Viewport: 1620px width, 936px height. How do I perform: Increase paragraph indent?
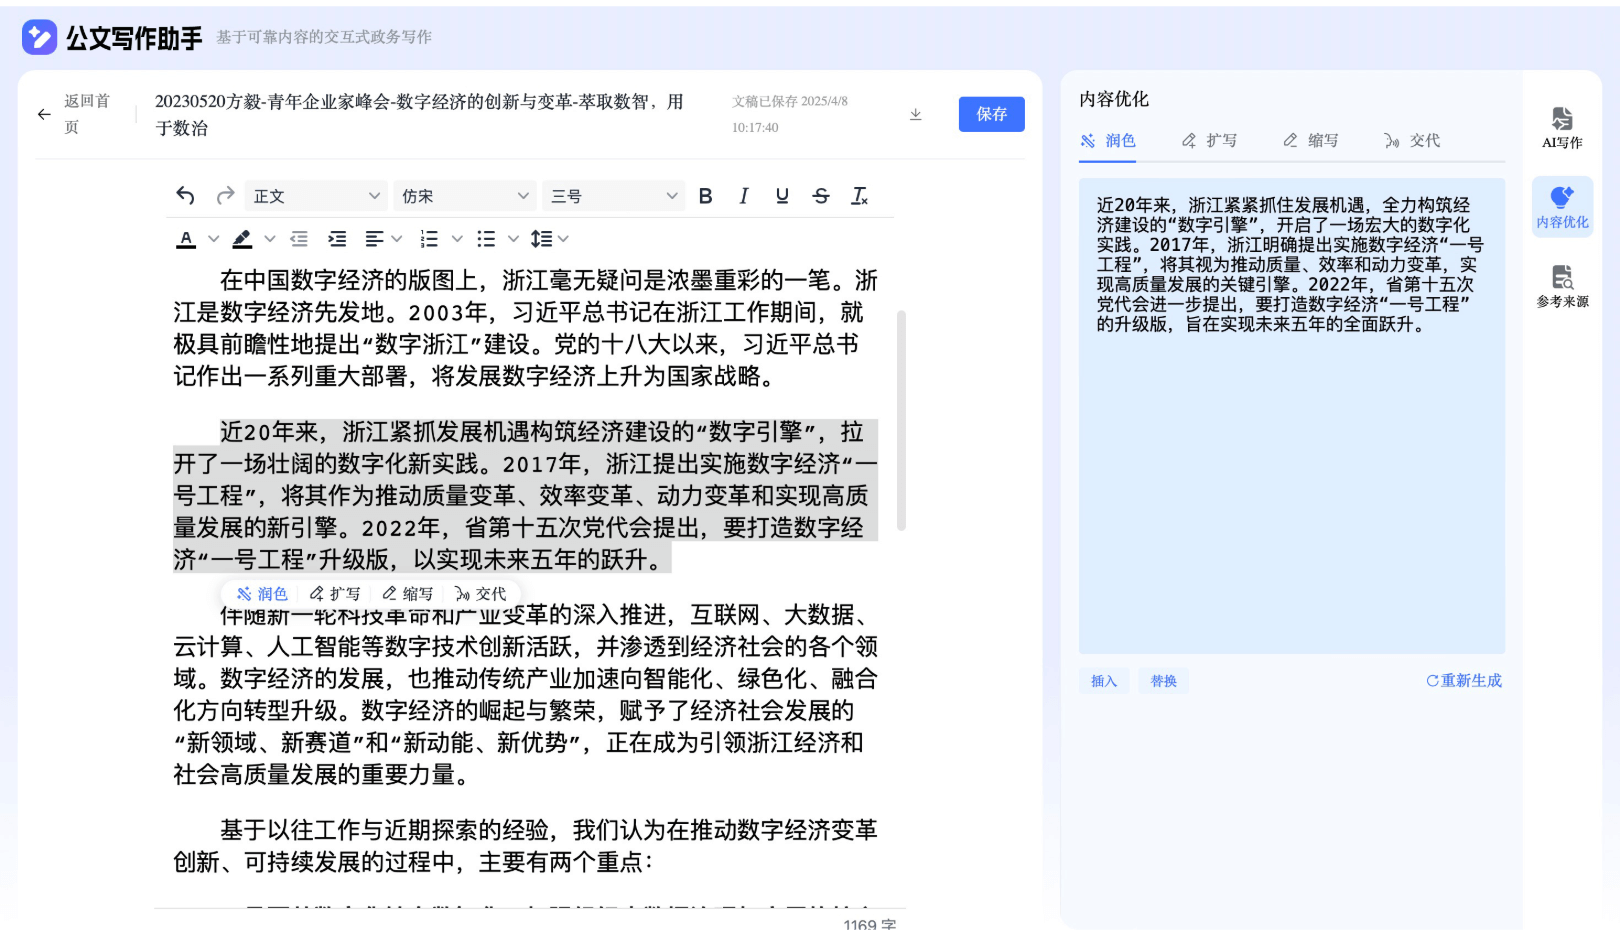click(337, 239)
